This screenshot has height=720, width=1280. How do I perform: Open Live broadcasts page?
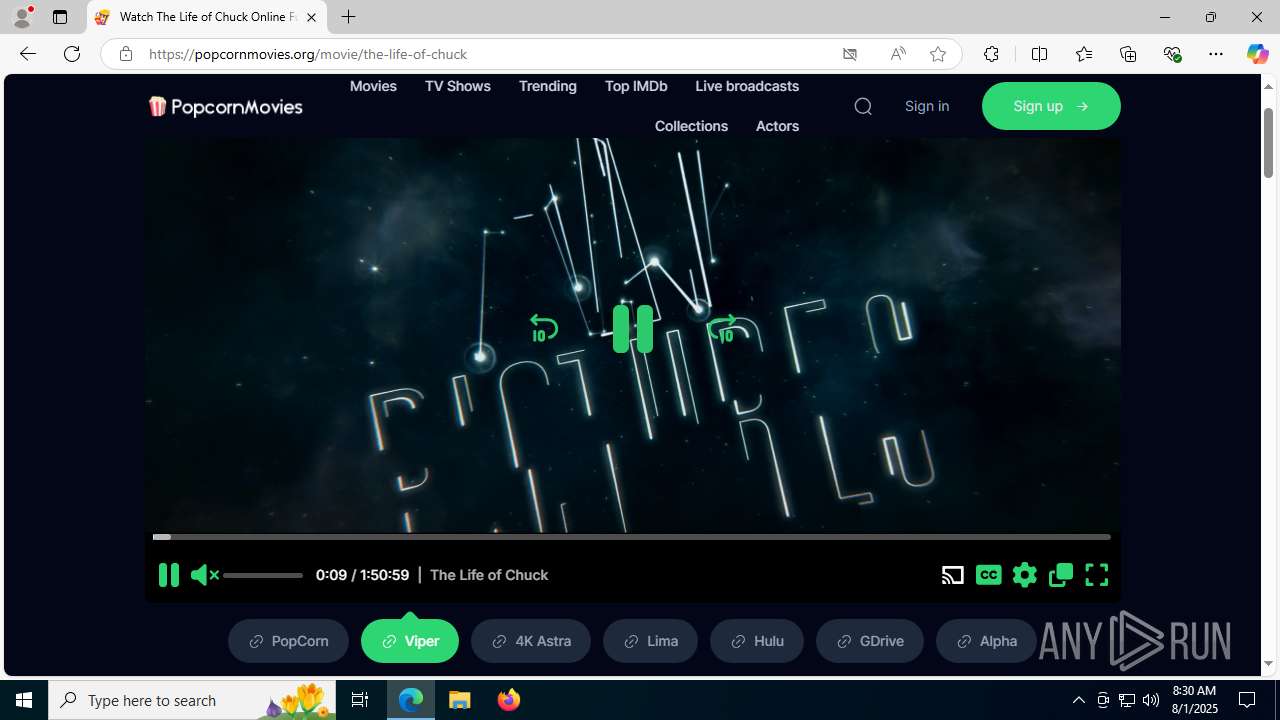(x=747, y=86)
